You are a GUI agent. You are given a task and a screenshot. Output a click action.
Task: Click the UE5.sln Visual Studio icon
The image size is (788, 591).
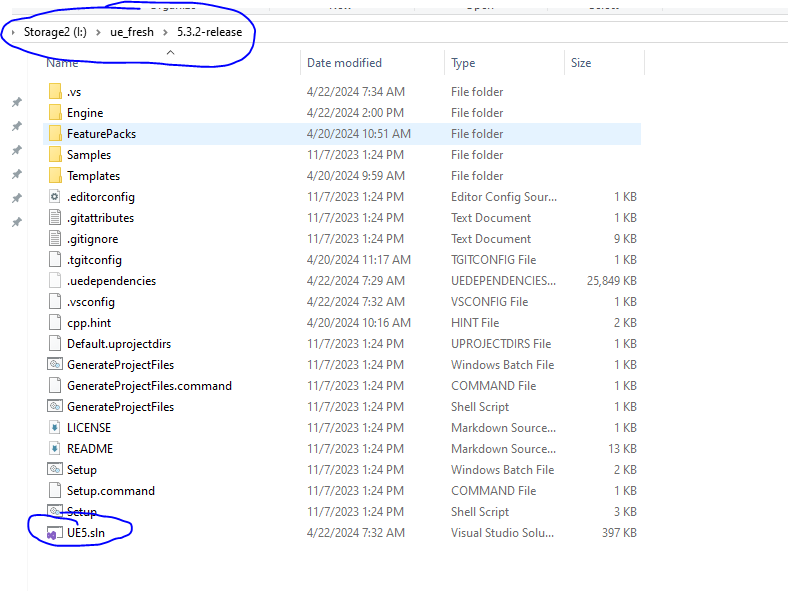pos(55,533)
